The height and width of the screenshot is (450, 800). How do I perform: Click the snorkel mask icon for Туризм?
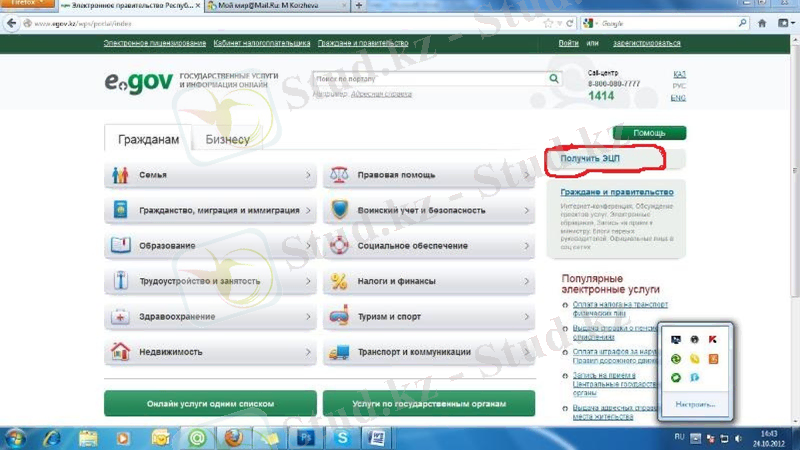tap(339, 316)
